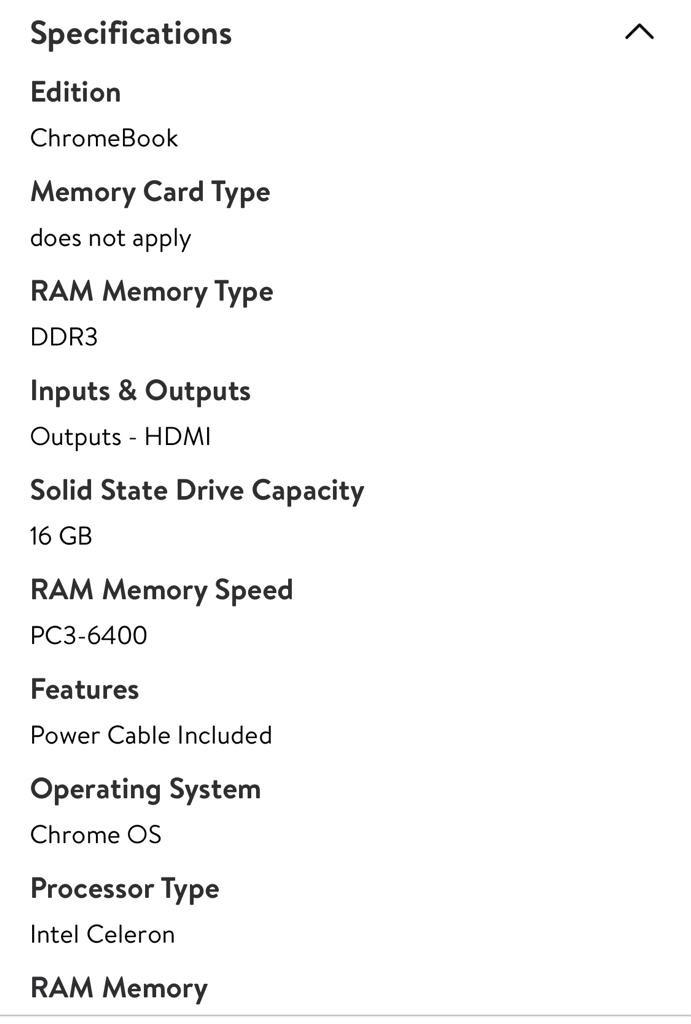This screenshot has width=691, height=1024.
Task: Click the ChromeBook edition value
Action: [x=104, y=138]
